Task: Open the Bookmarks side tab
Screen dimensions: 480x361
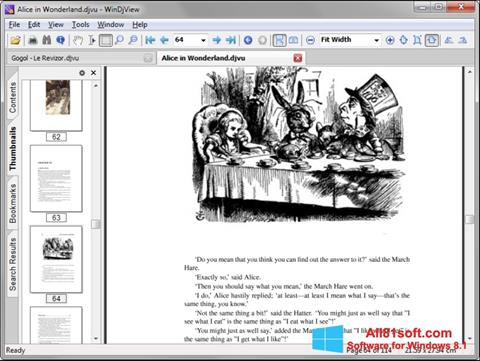Action: 13,204
